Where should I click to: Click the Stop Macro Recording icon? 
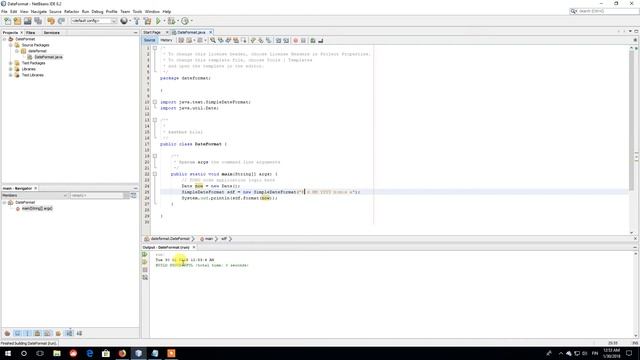(303, 40)
